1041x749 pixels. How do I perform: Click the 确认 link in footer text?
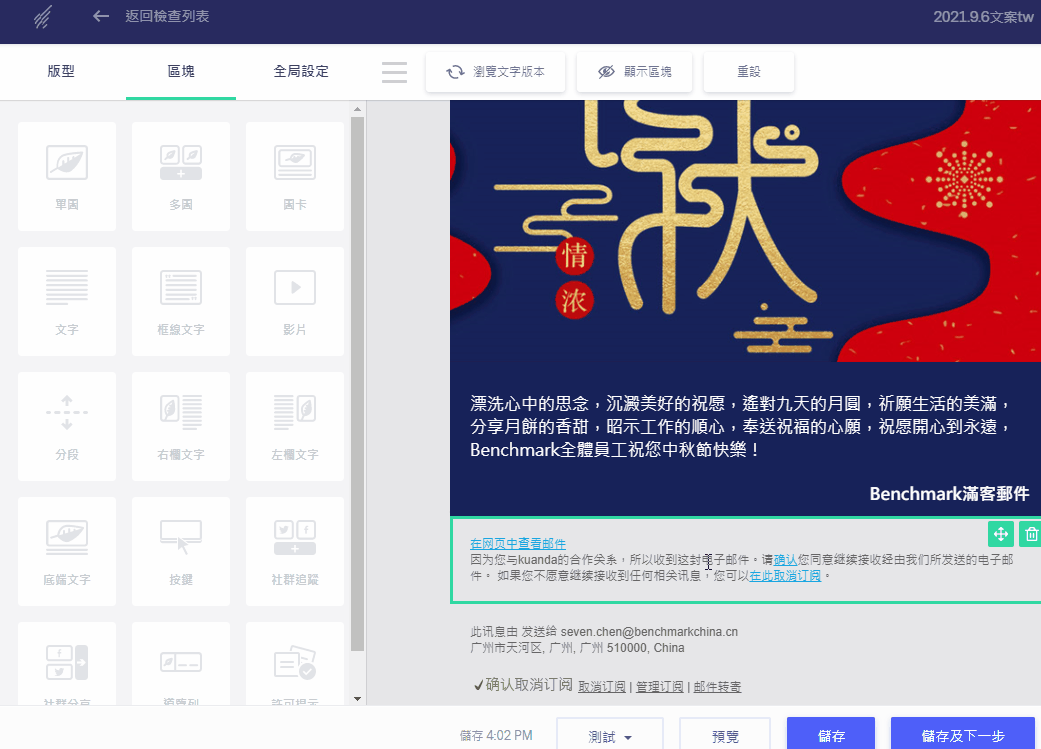[x=785, y=560]
